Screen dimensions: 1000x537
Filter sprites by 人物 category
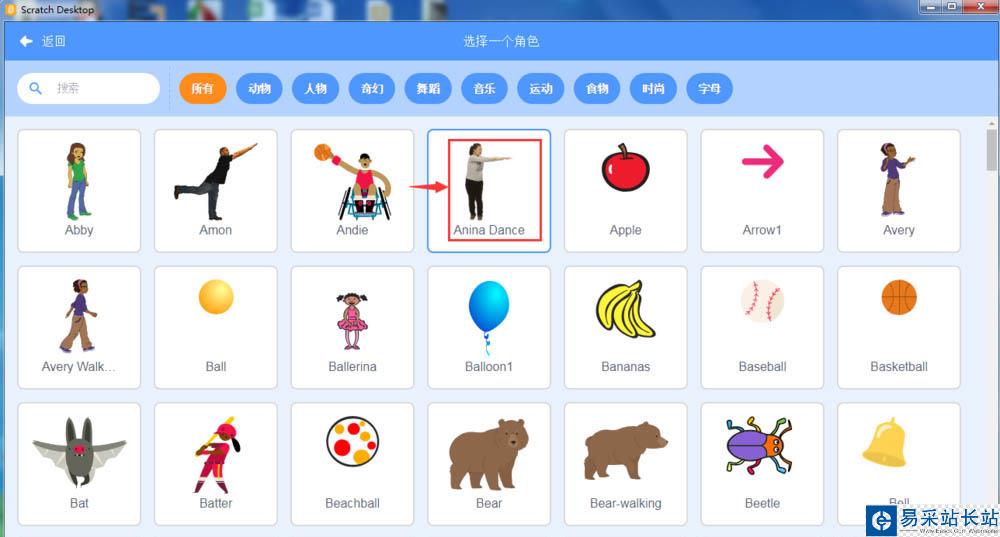click(x=315, y=89)
